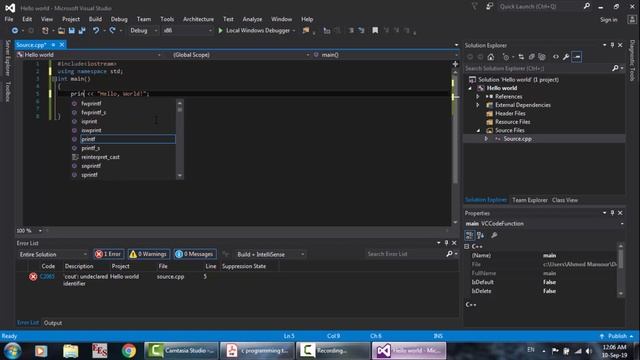Click the Windows Start button

[13, 351]
